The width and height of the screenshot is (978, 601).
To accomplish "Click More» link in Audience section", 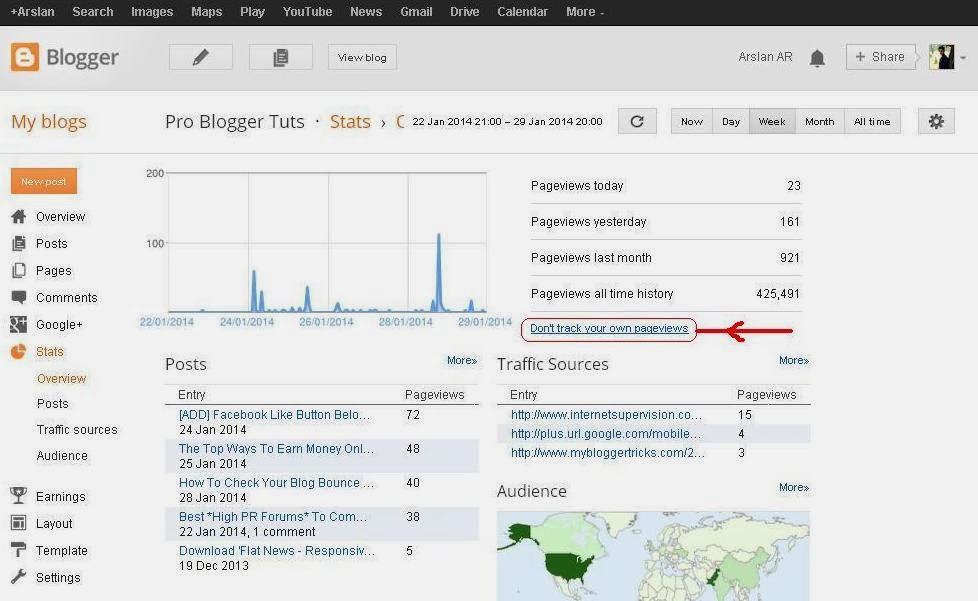I will [794, 488].
